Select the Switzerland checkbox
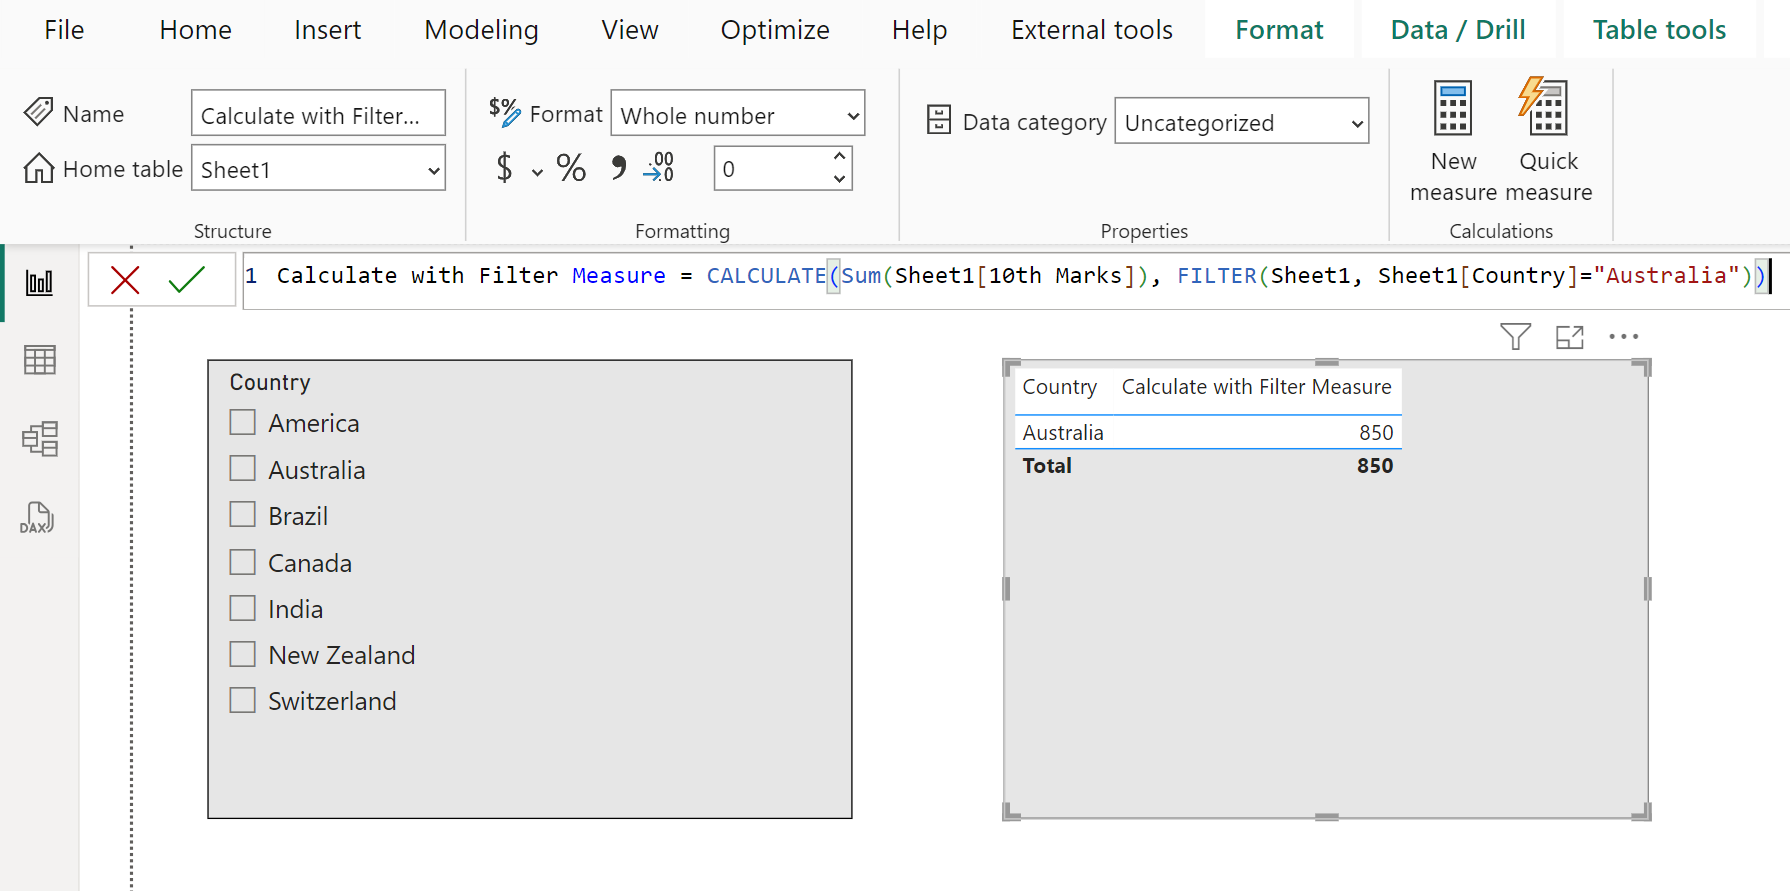The width and height of the screenshot is (1790, 891). point(243,700)
